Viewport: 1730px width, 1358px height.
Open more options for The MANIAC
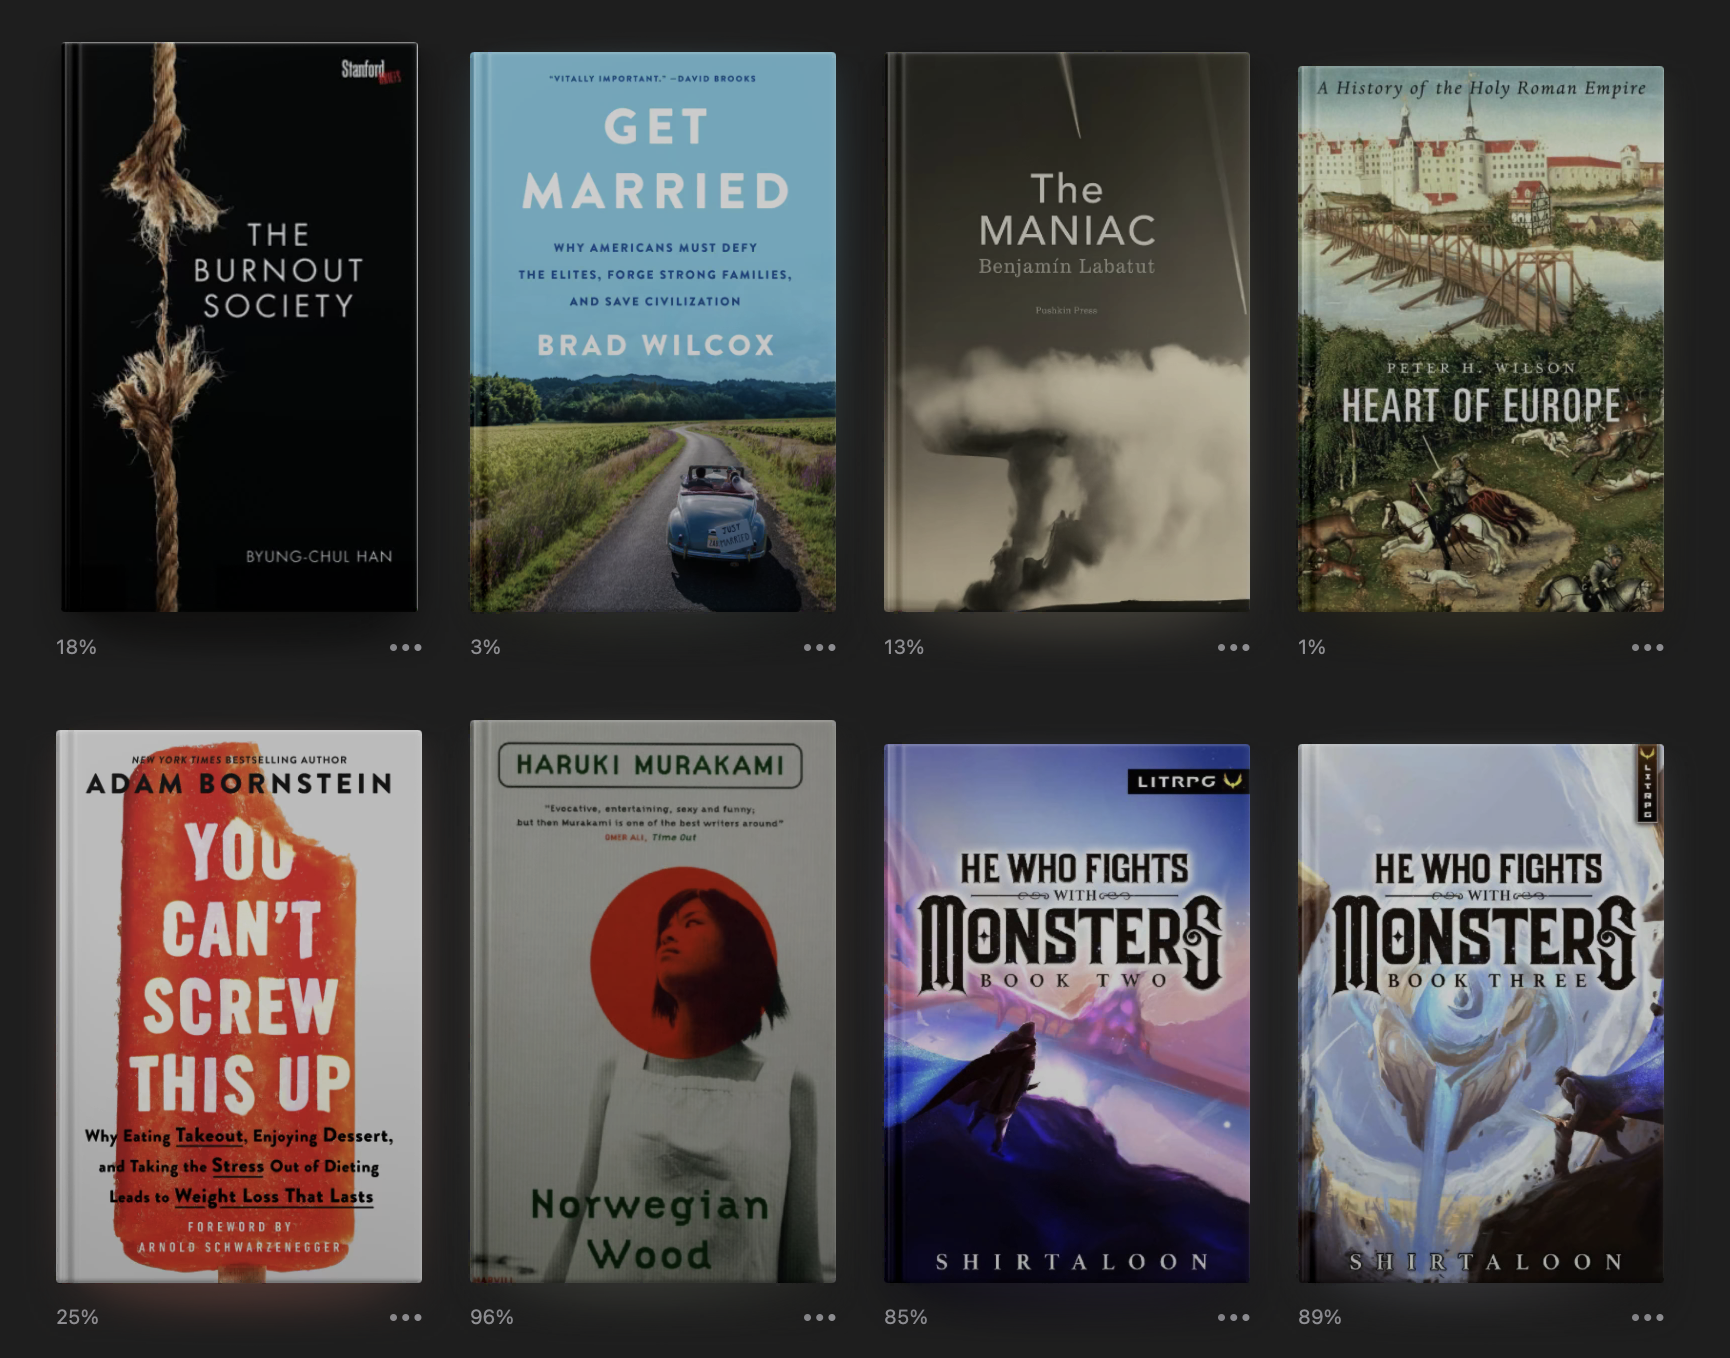coord(1233,647)
